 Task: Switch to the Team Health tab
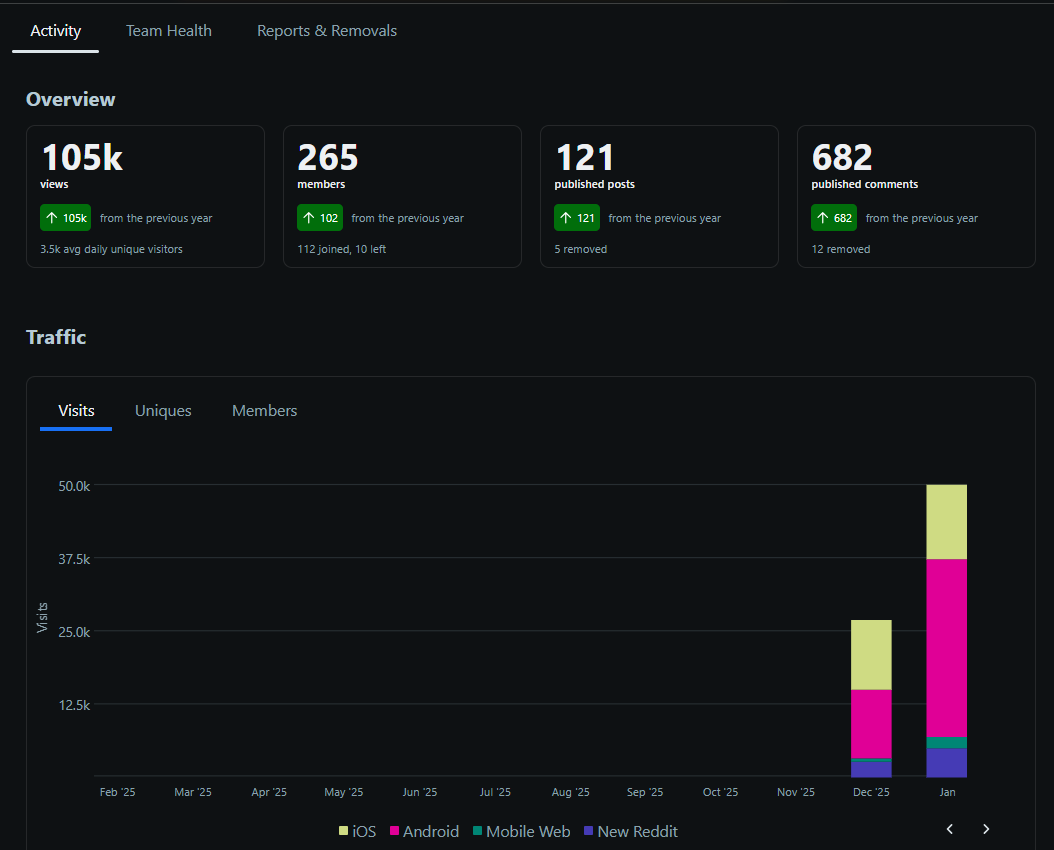tap(168, 30)
